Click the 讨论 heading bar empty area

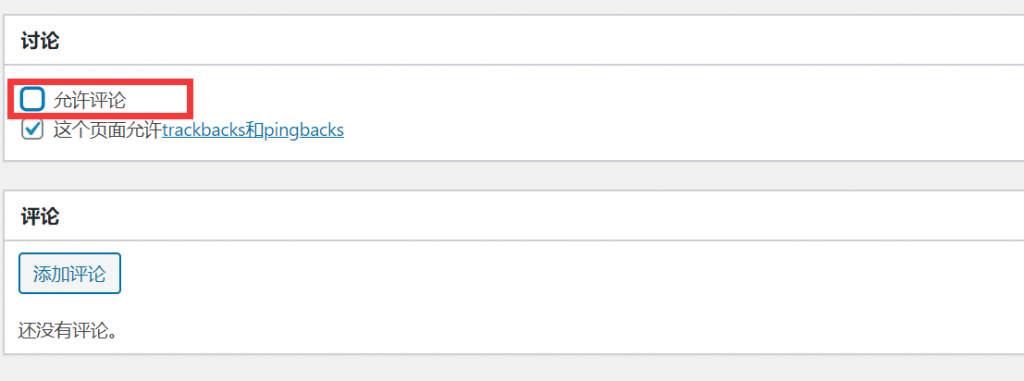click(x=522, y=41)
